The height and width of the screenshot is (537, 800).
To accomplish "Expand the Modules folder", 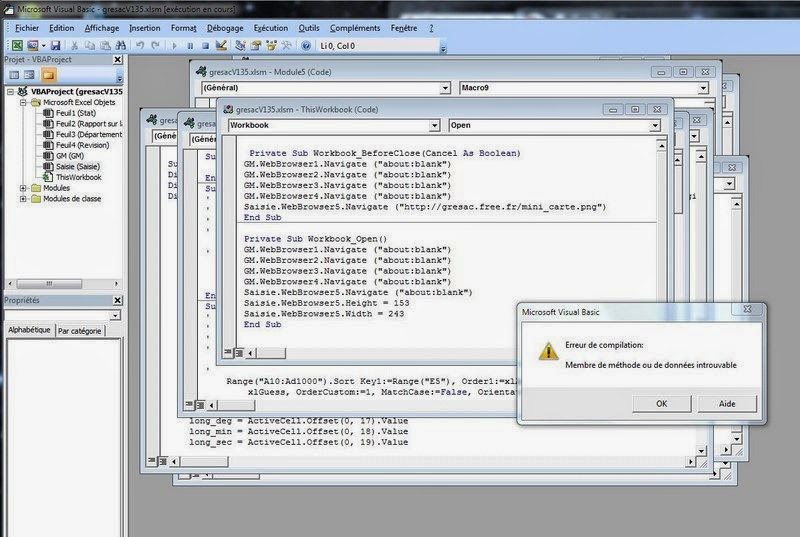I will (23, 188).
